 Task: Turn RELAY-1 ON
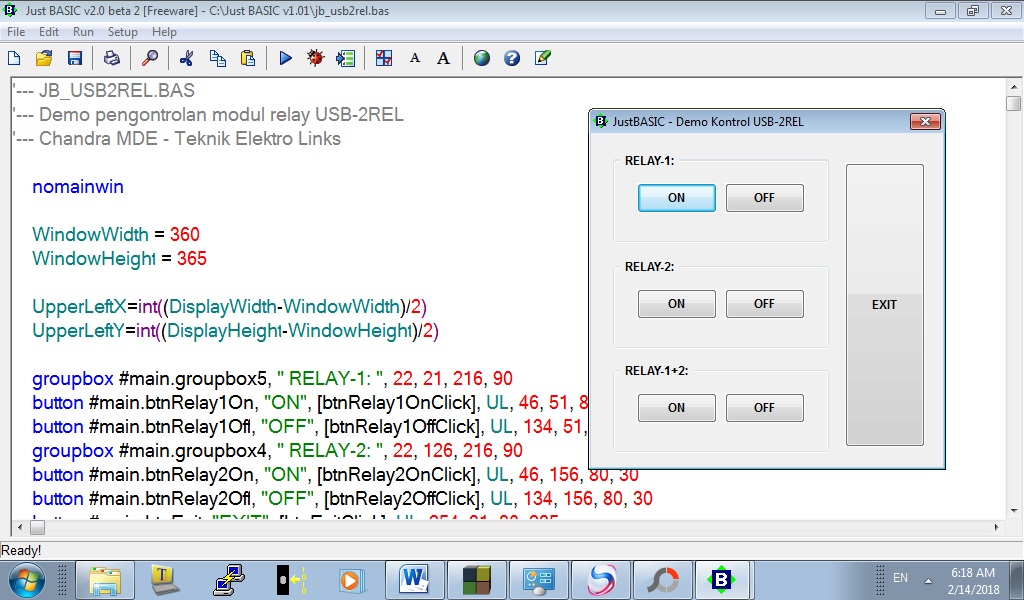coord(677,198)
